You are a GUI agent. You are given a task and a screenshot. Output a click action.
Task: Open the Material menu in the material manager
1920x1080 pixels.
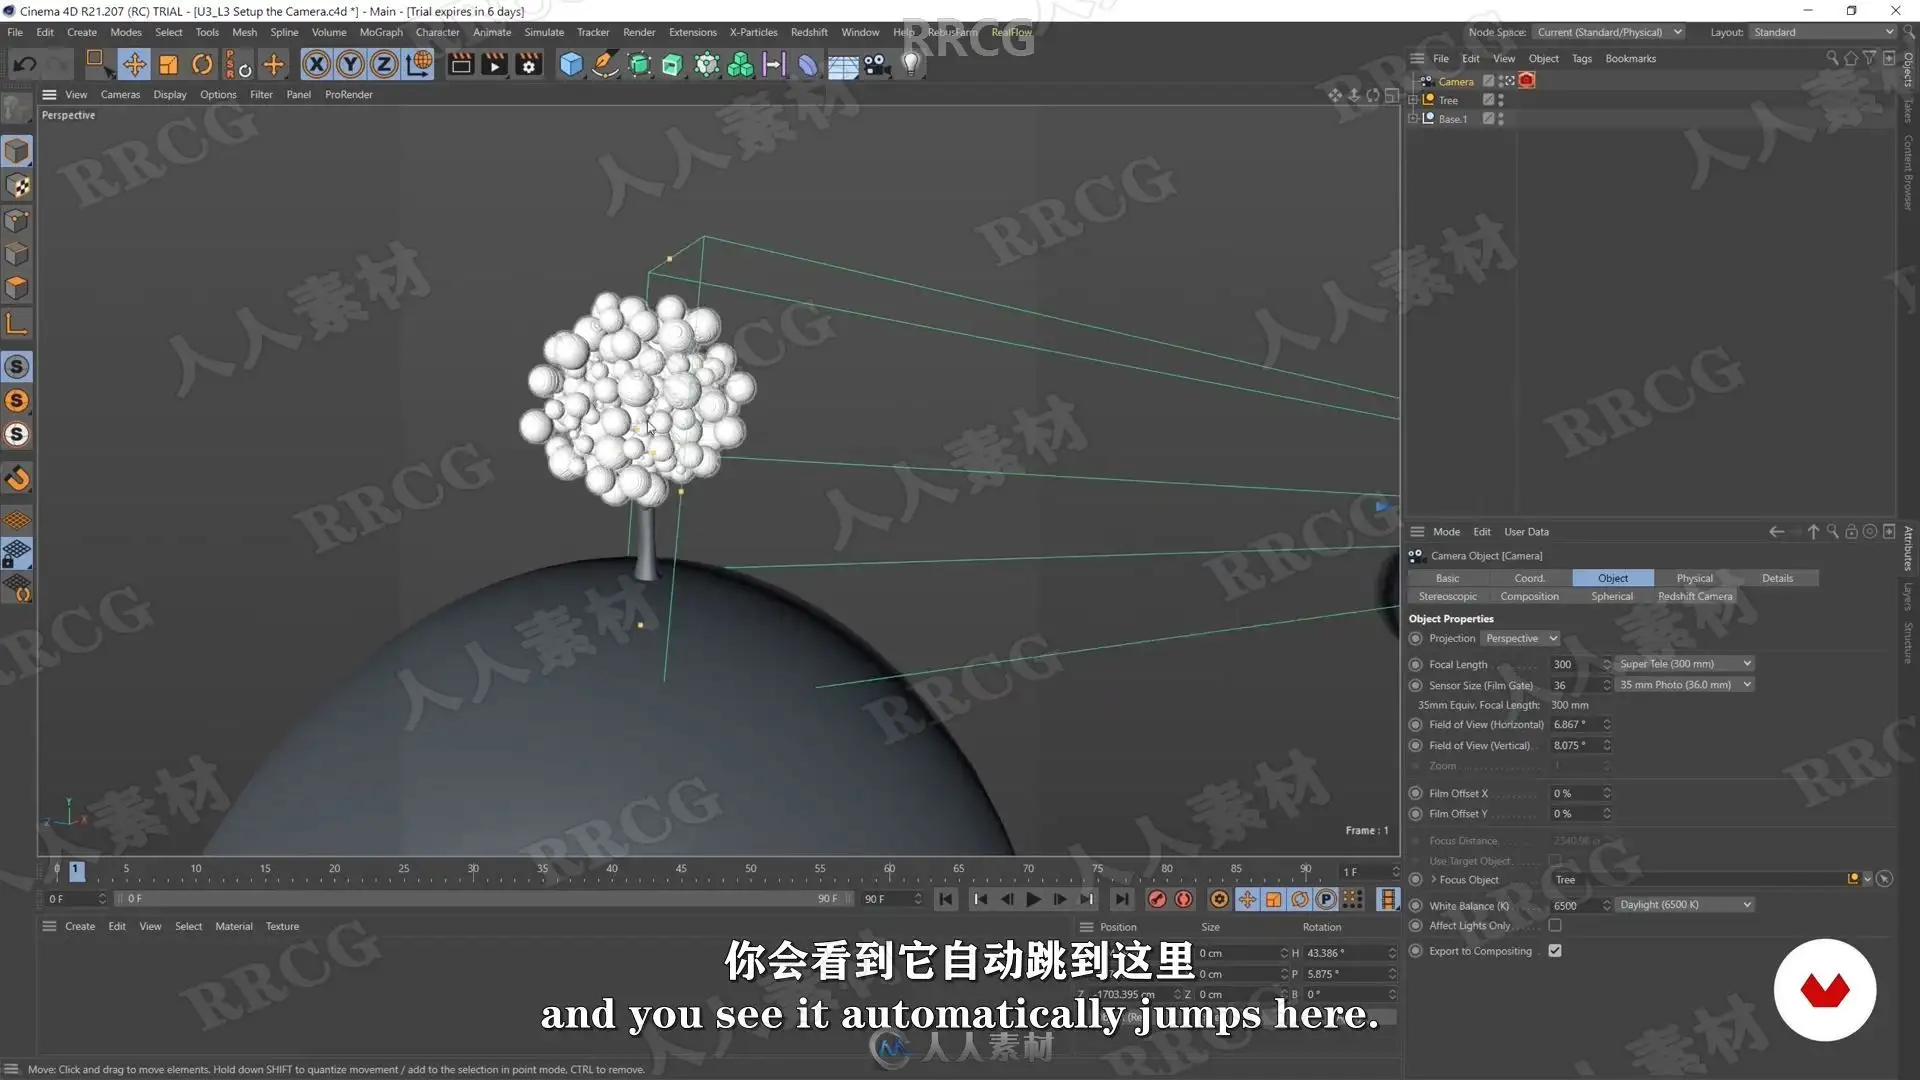[234, 927]
